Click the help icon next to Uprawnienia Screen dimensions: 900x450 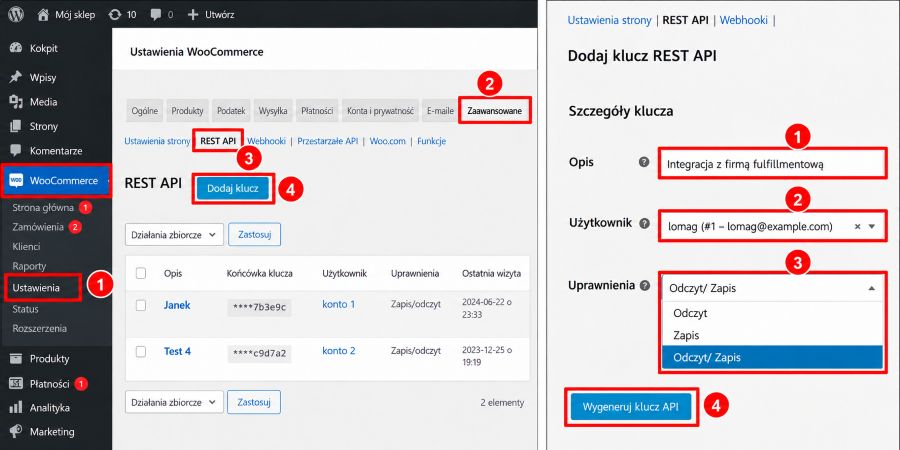coord(645,285)
